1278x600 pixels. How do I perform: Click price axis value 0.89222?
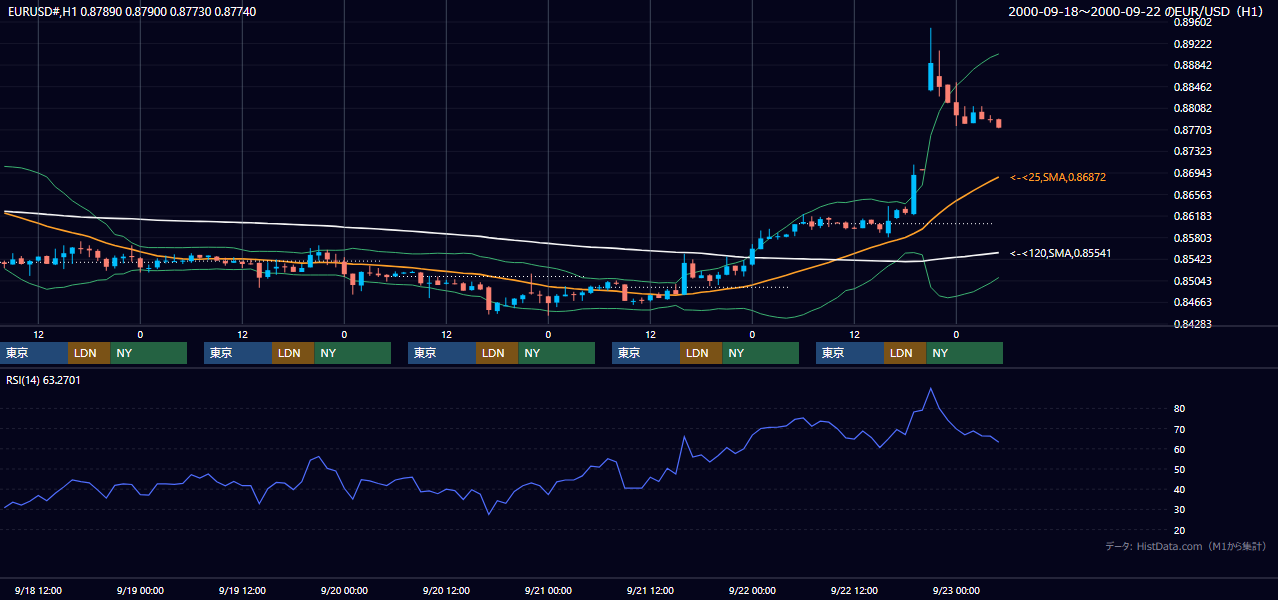(1192, 44)
